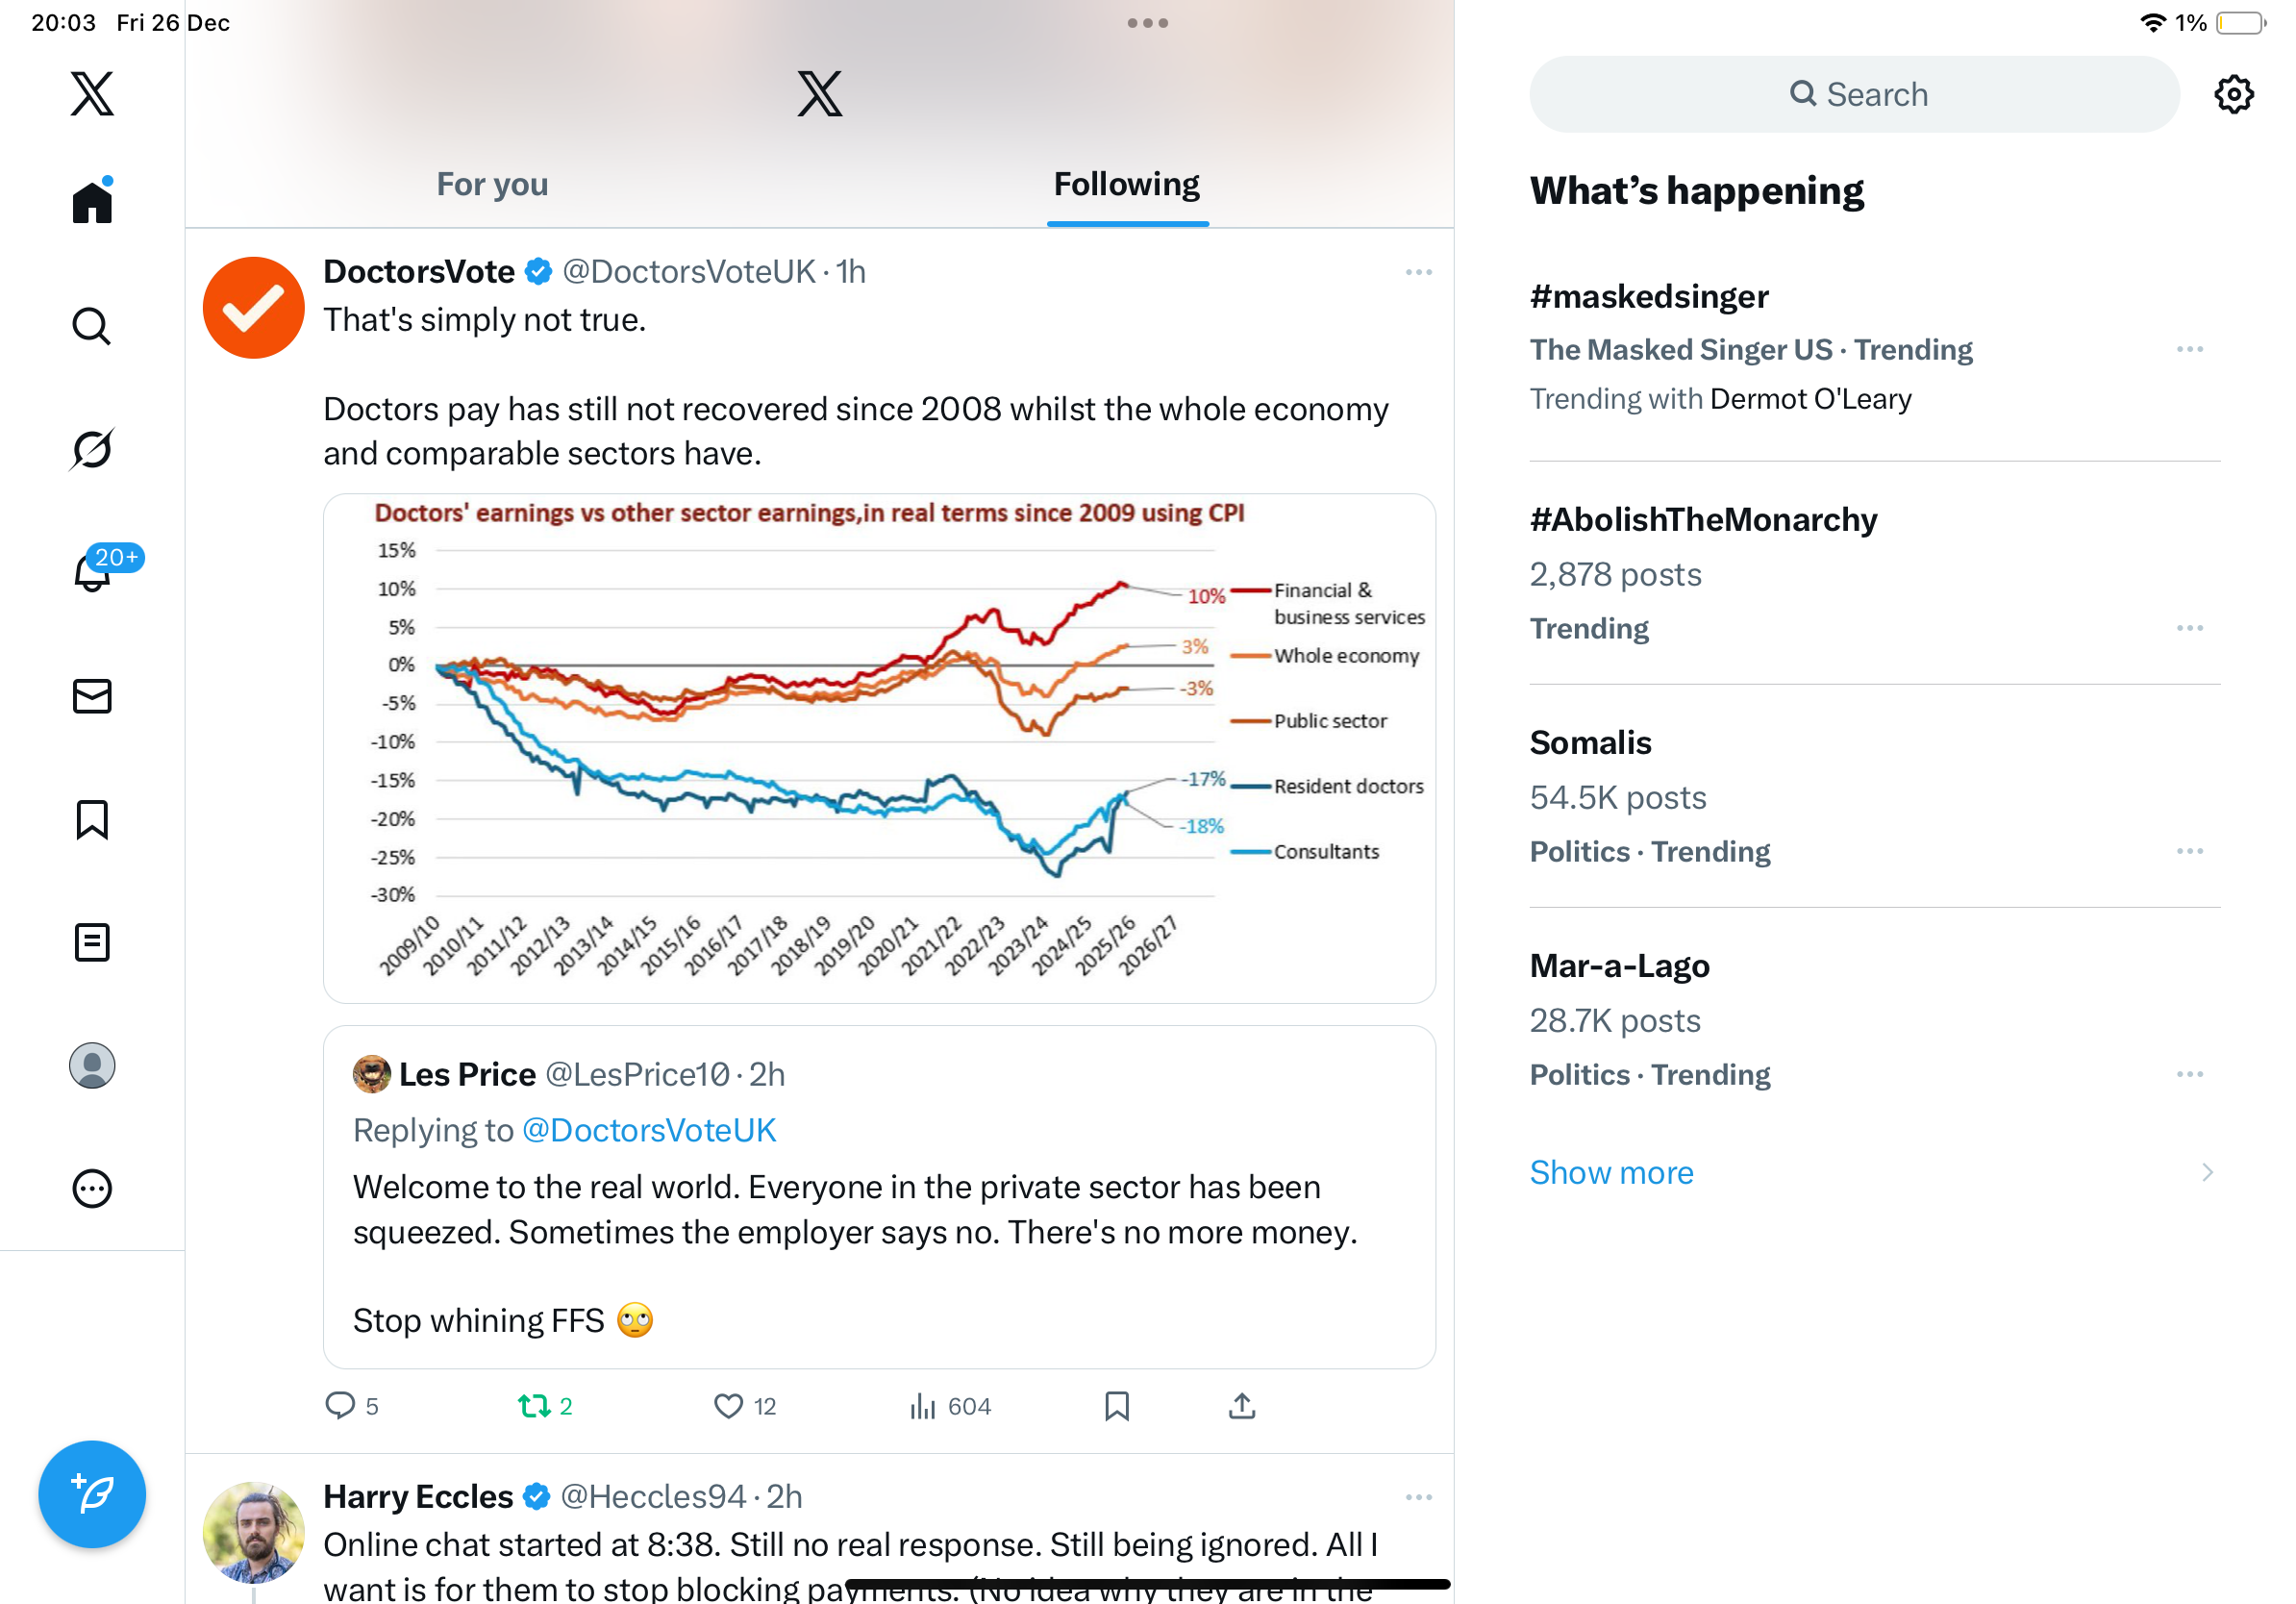The image size is (2296, 1604).
Task: Open the #maskedsinger trending topic
Action: tap(1649, 297)
